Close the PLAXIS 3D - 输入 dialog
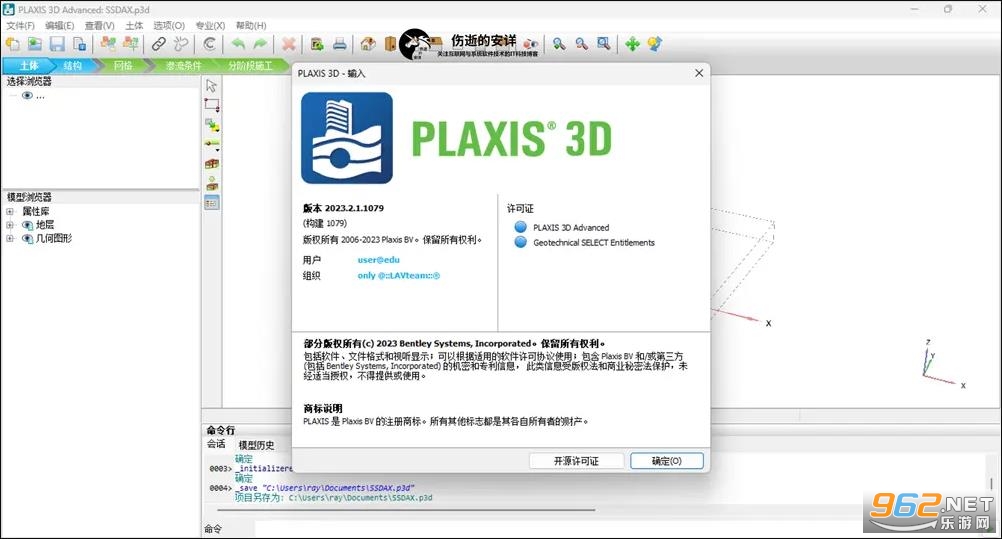This screenshot has width=1002, height=539. point(699,74)
